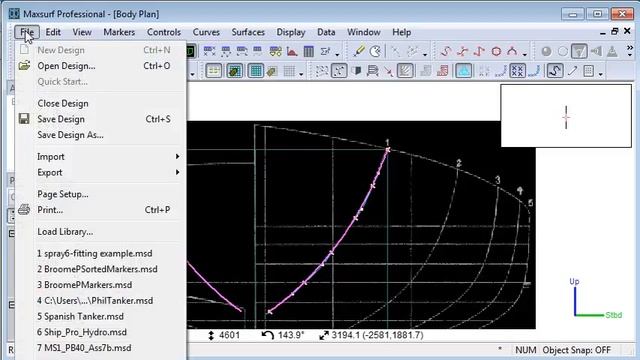The height and width of the screenshot is (360, 640).
Task: Toggle the cyan grid display button
Action: coord(256,71)
